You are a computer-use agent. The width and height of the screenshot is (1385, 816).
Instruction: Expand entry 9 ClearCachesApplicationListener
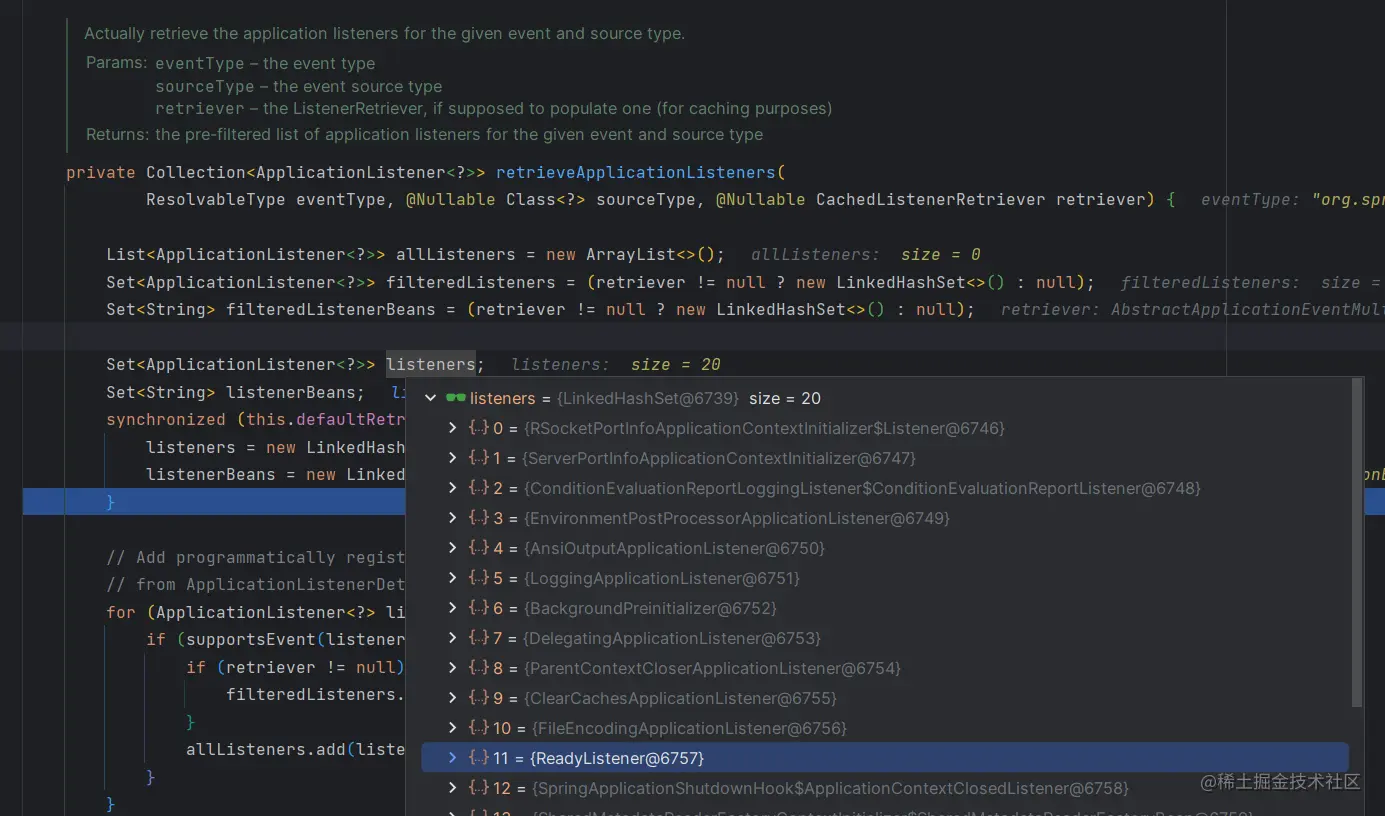tap(452, 698)
